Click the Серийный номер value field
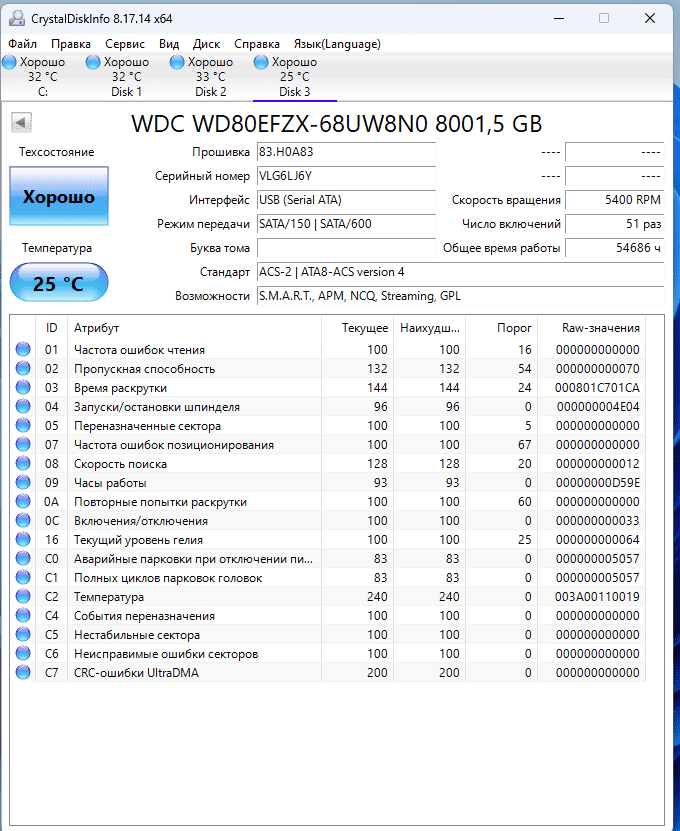Viewport: 680px width, 831px height. click(346, 175)
